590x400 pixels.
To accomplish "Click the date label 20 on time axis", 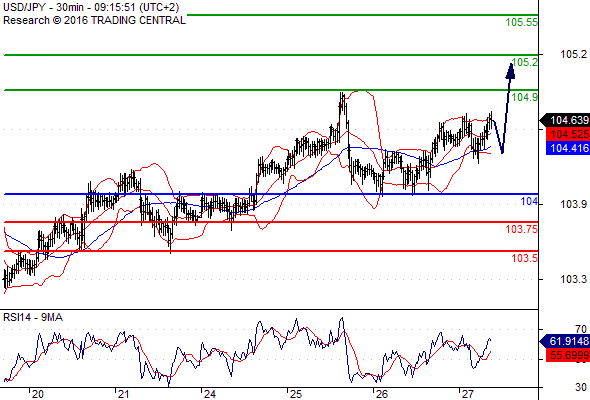I will [x=38, y=394].
